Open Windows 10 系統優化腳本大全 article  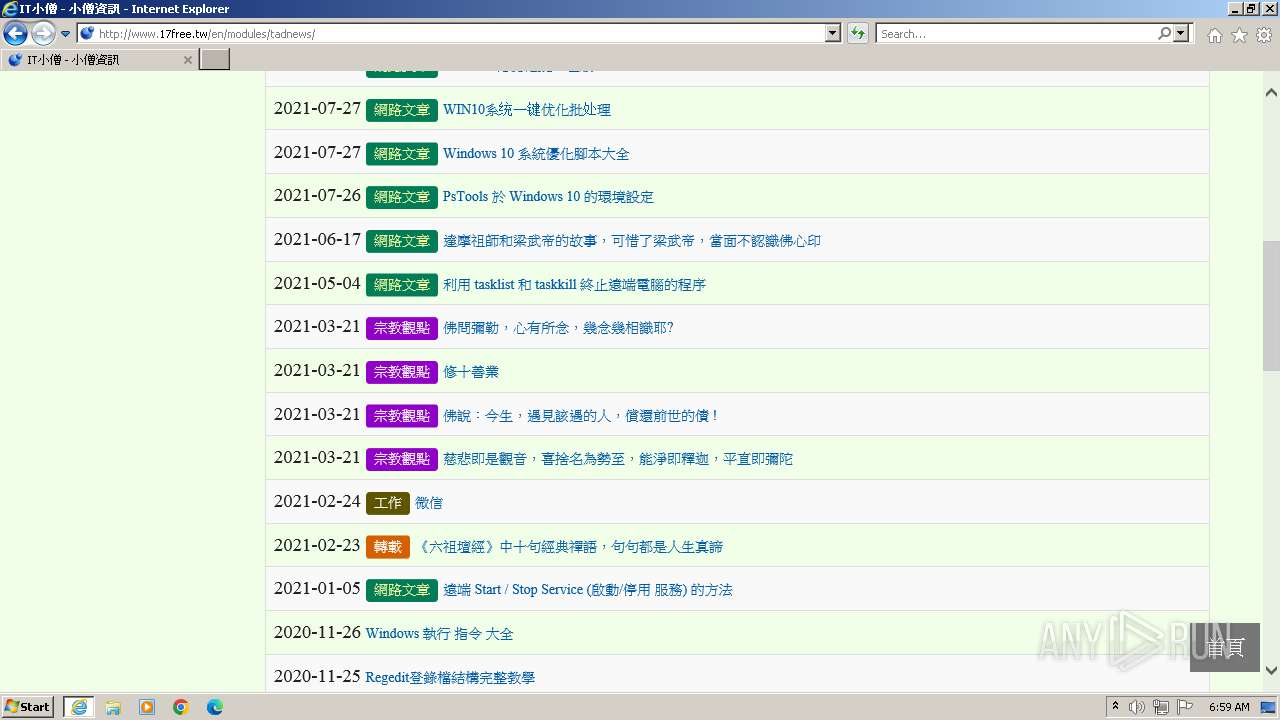tap(536, 154)
